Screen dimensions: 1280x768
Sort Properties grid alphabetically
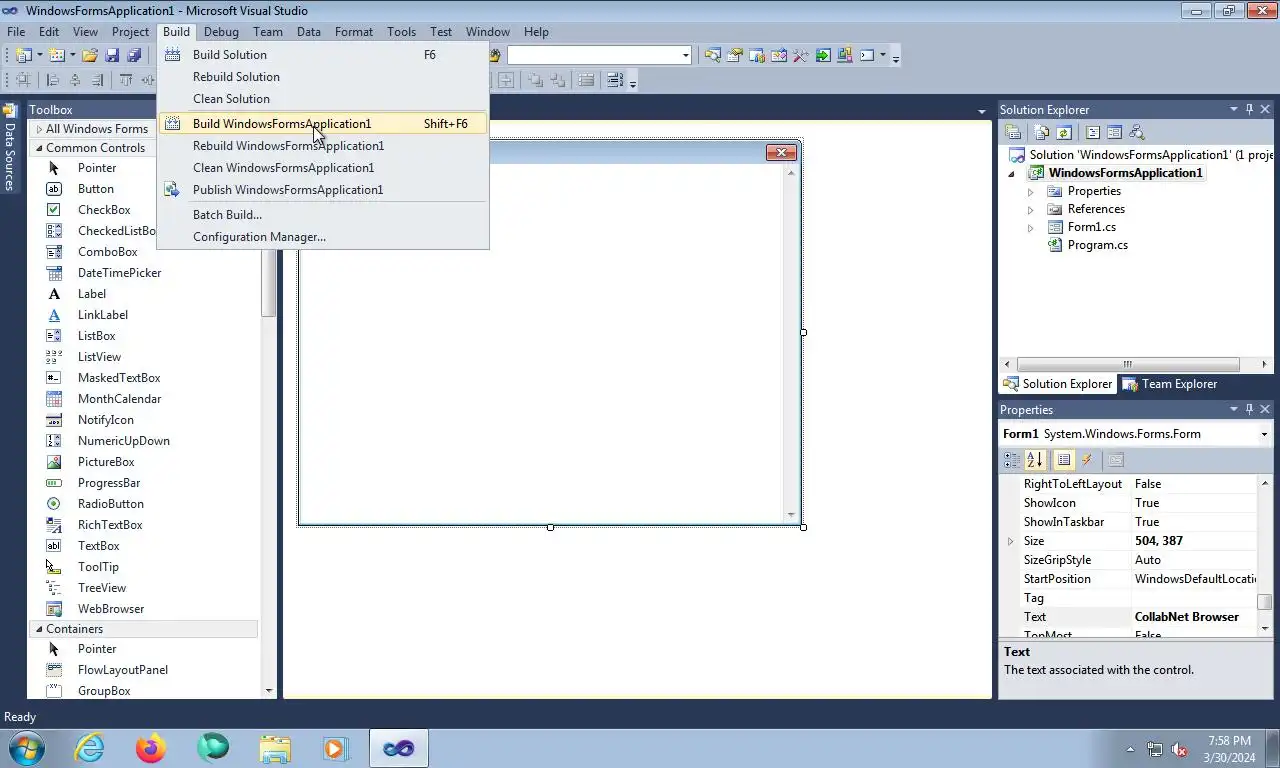(1035, 460)
